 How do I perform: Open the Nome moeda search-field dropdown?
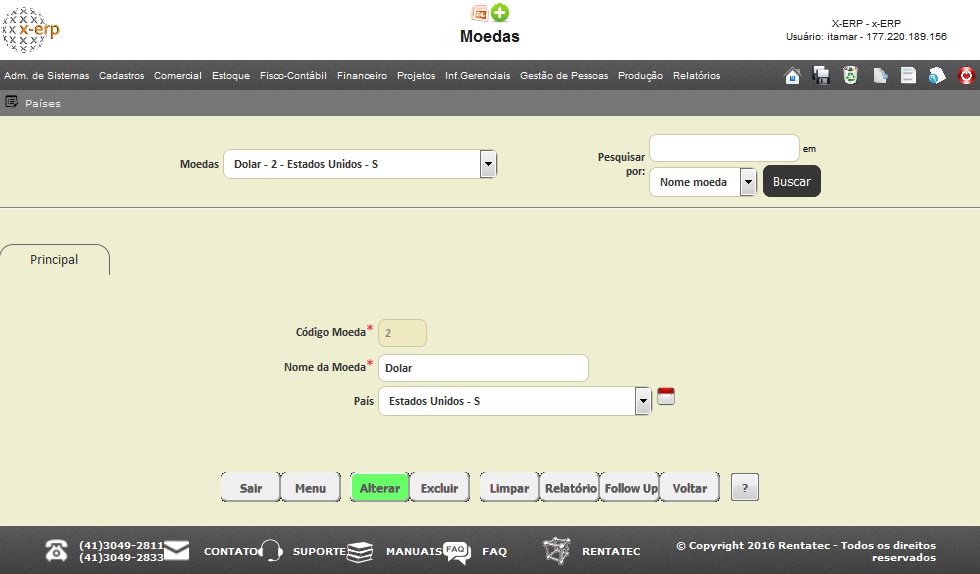coord(703,182)
